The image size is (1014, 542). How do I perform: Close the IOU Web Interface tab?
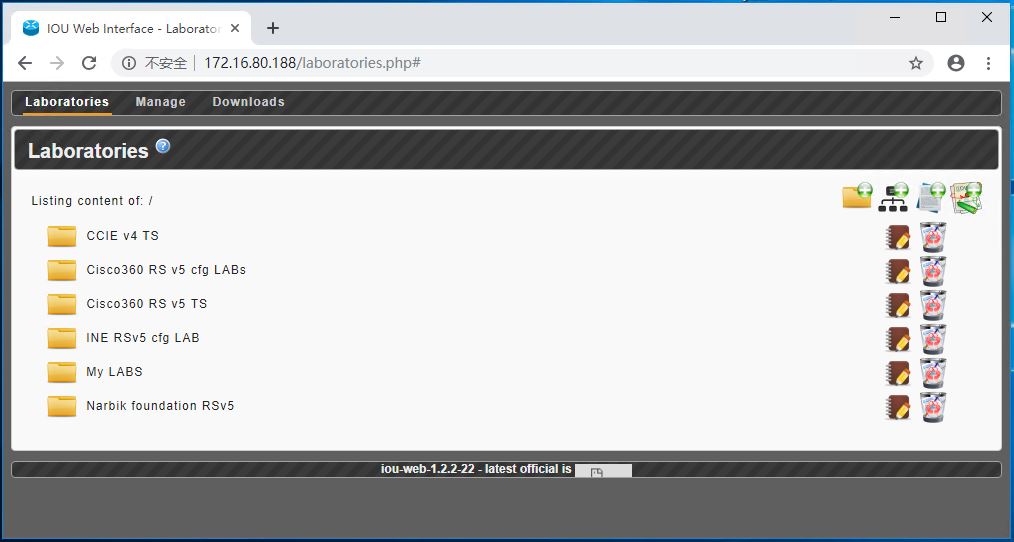[x=235, y=28]
